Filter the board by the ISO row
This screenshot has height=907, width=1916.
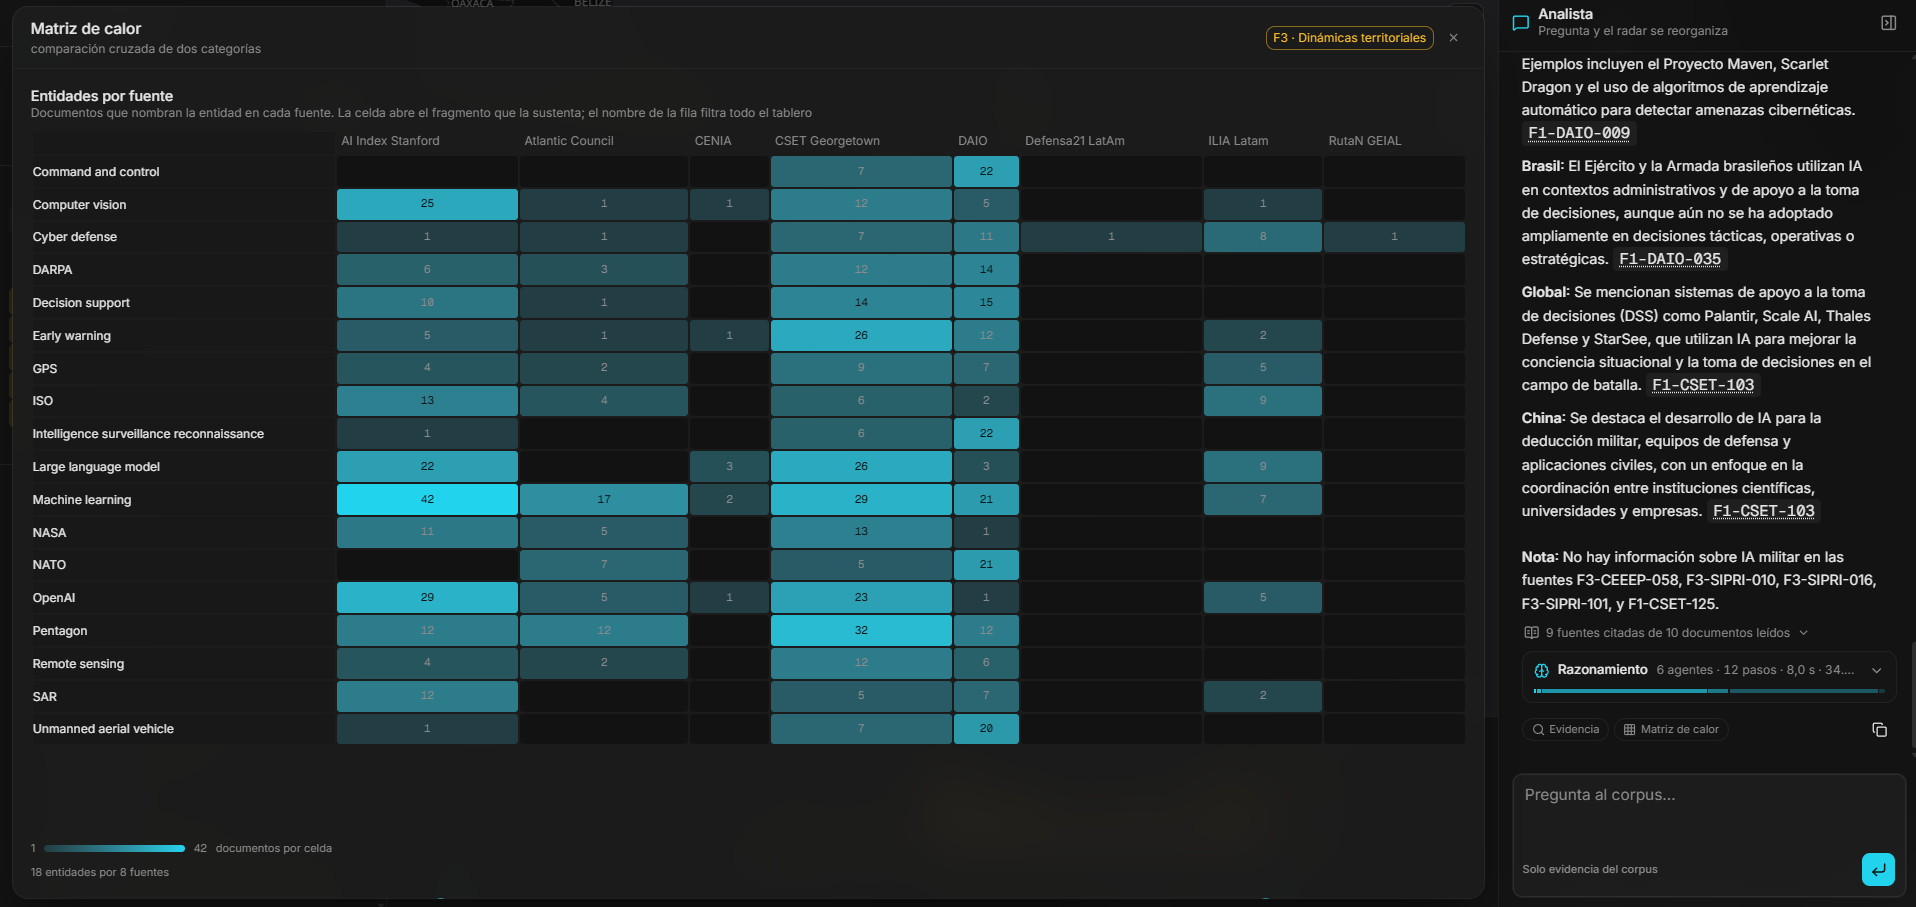[x=43, y=401]
